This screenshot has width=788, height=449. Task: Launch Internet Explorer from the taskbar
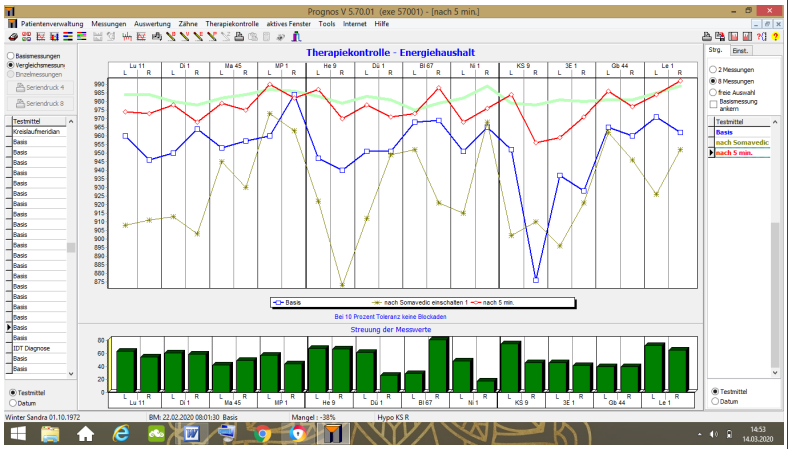[121, 433]
